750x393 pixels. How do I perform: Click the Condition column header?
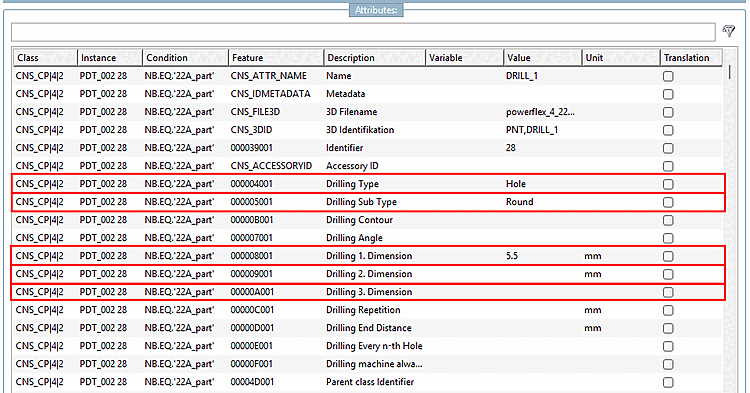click(185, 57)
